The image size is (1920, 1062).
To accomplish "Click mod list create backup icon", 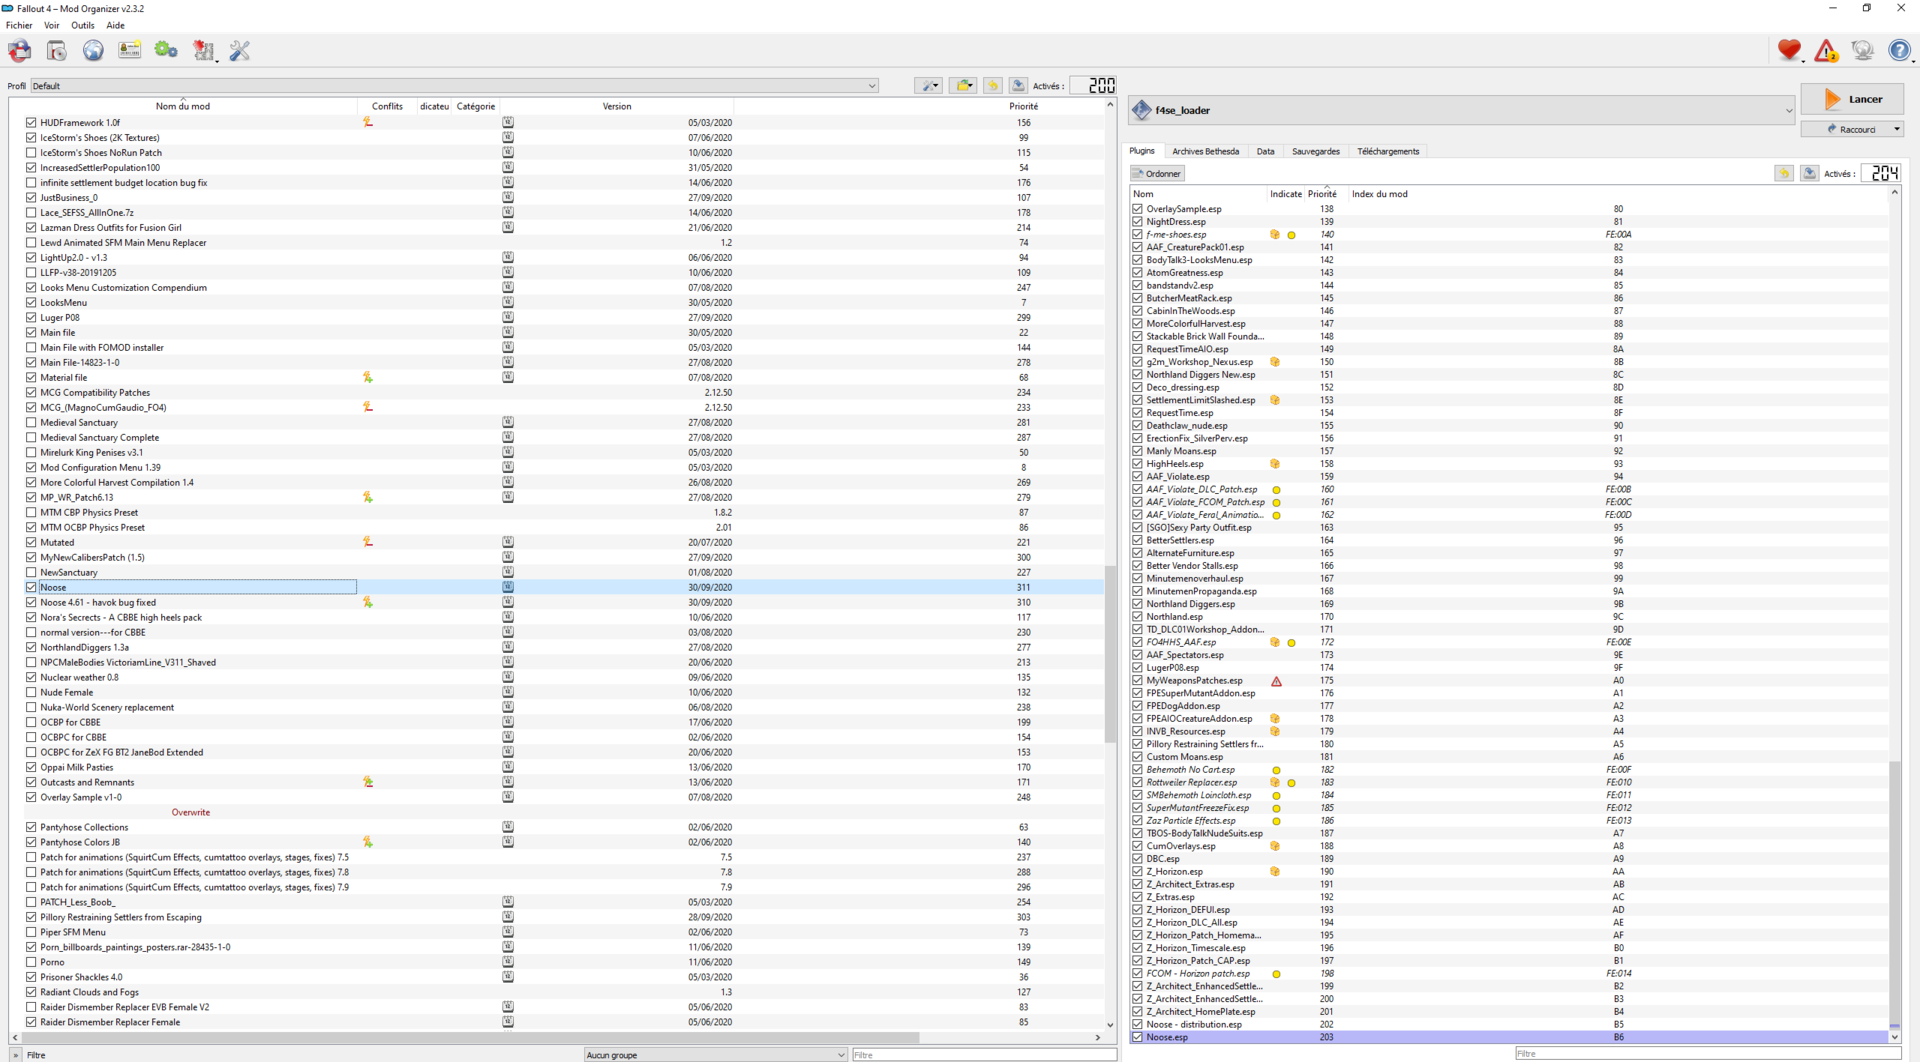I will [1018, 86].
